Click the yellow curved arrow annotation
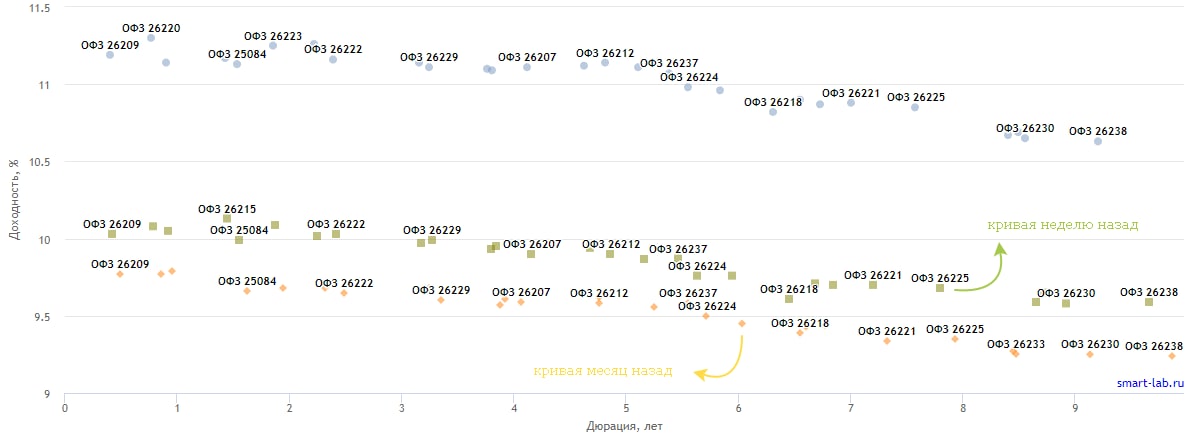 pos(728,362)
